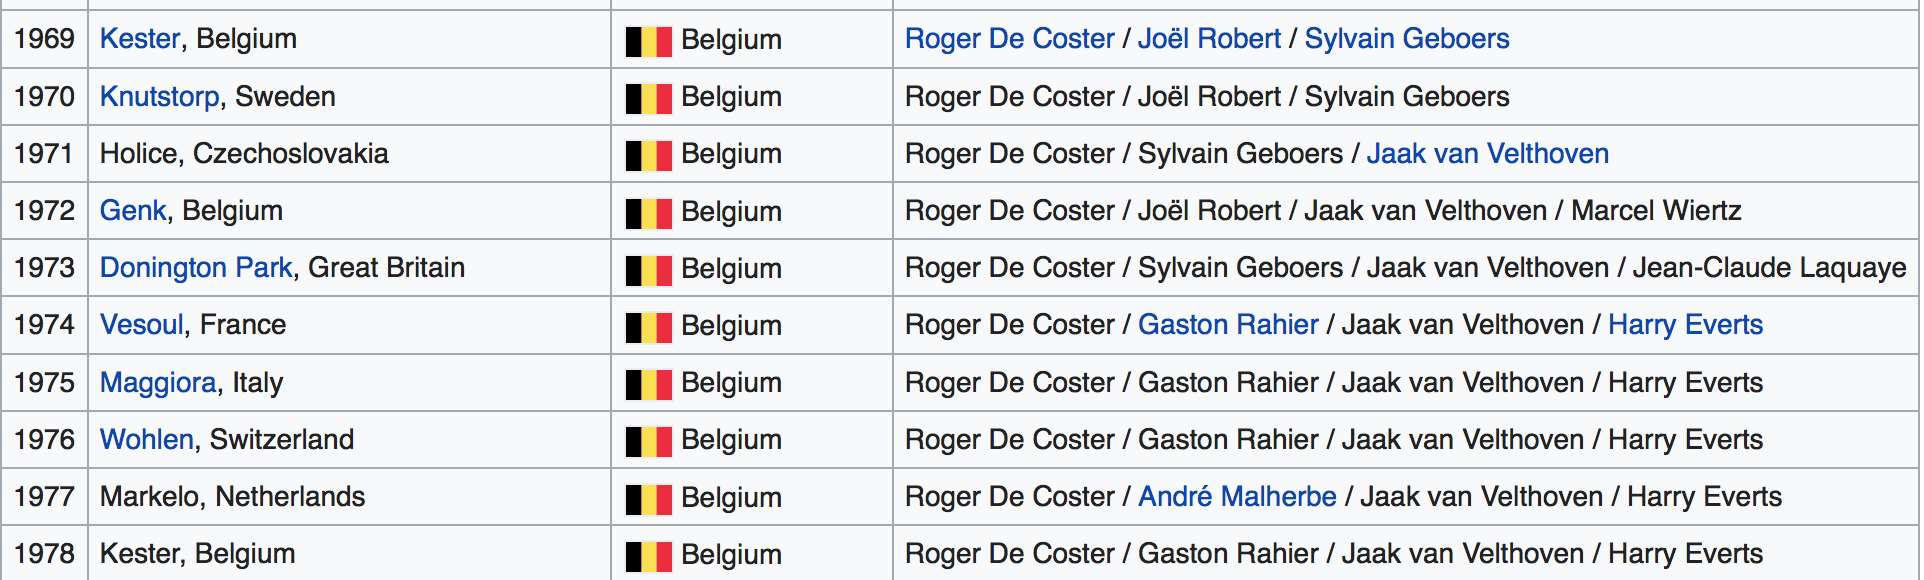Image resolution: width=1924 pixels, height=580 pixels.
Task: Open the Gaston Rahier link
Action: [x=1229, y=325]
